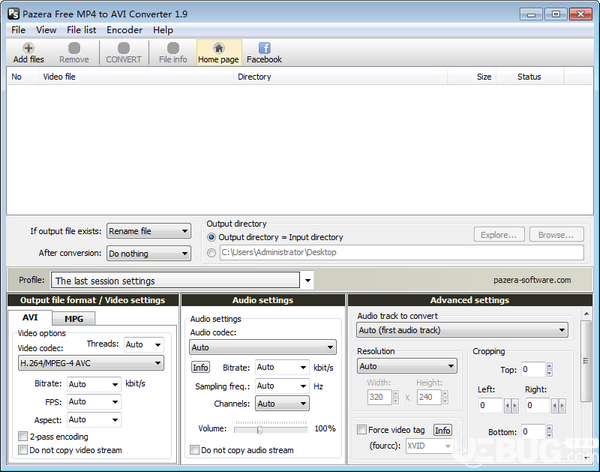Screen dimensions: 600x472
Task: Open the Sampling freq. dropdown
Action: tap(282, 385)
